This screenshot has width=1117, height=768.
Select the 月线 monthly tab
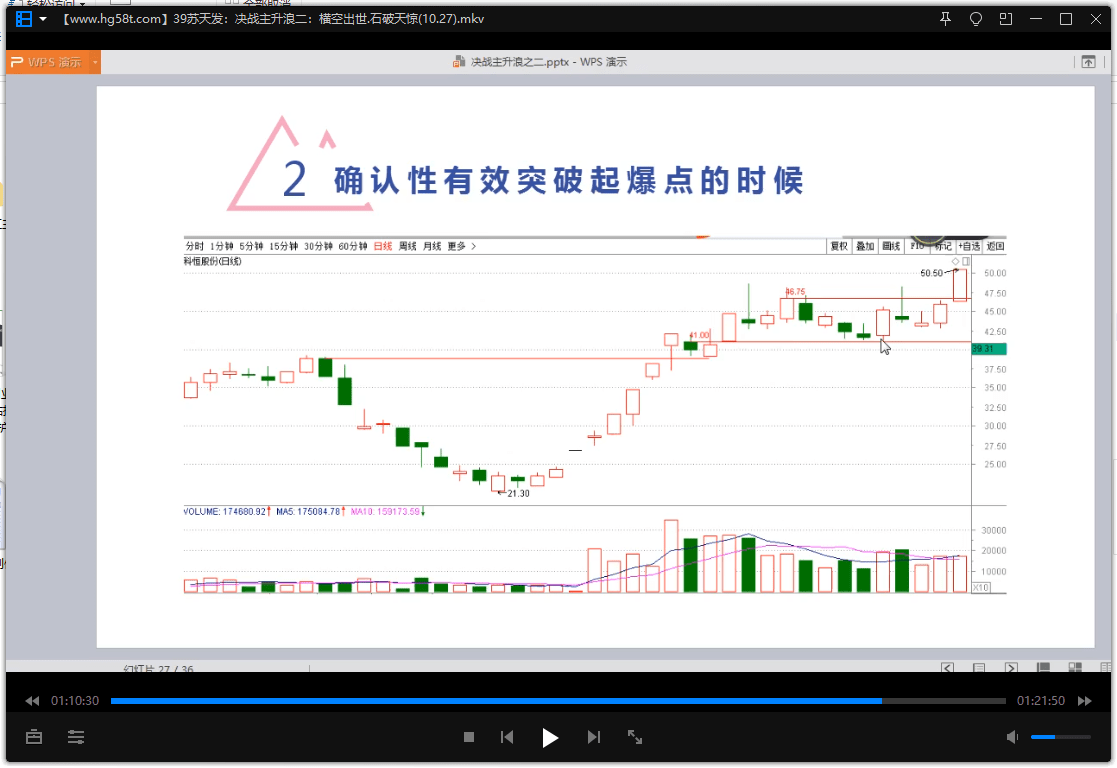432,247
